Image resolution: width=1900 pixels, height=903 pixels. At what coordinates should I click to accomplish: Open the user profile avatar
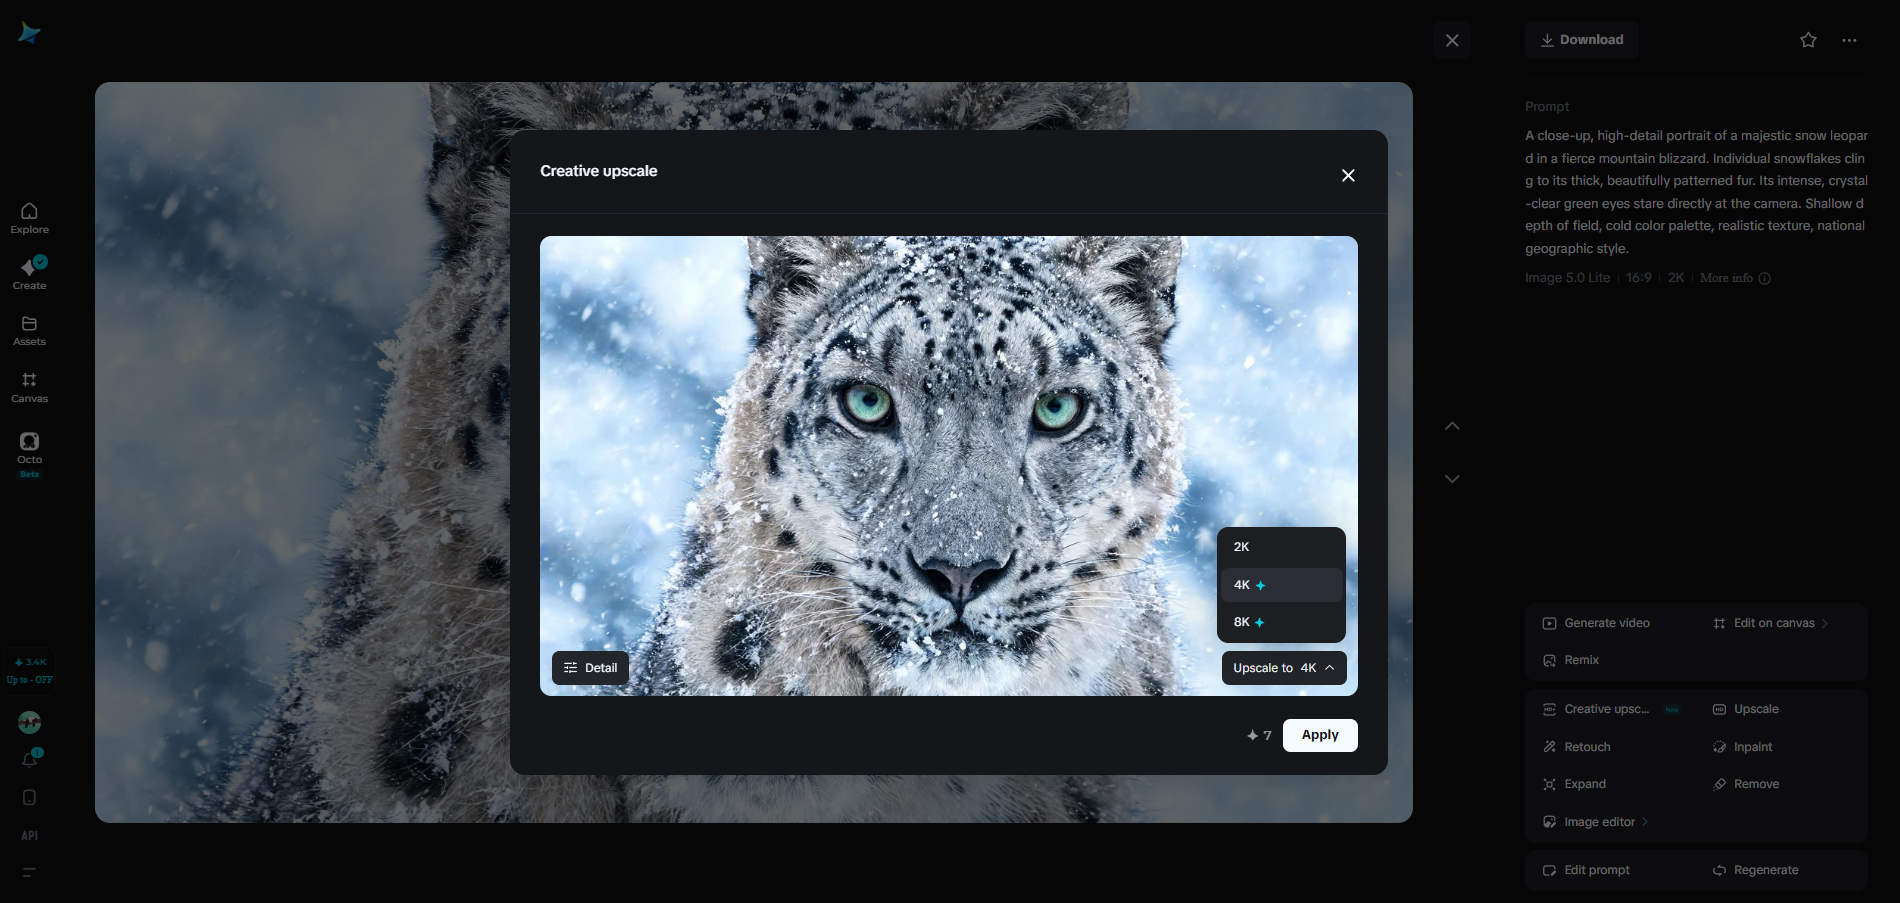[29, 722]
